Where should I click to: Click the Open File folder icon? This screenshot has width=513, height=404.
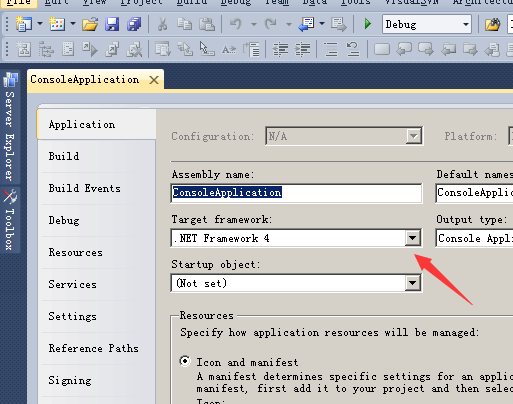90,24
